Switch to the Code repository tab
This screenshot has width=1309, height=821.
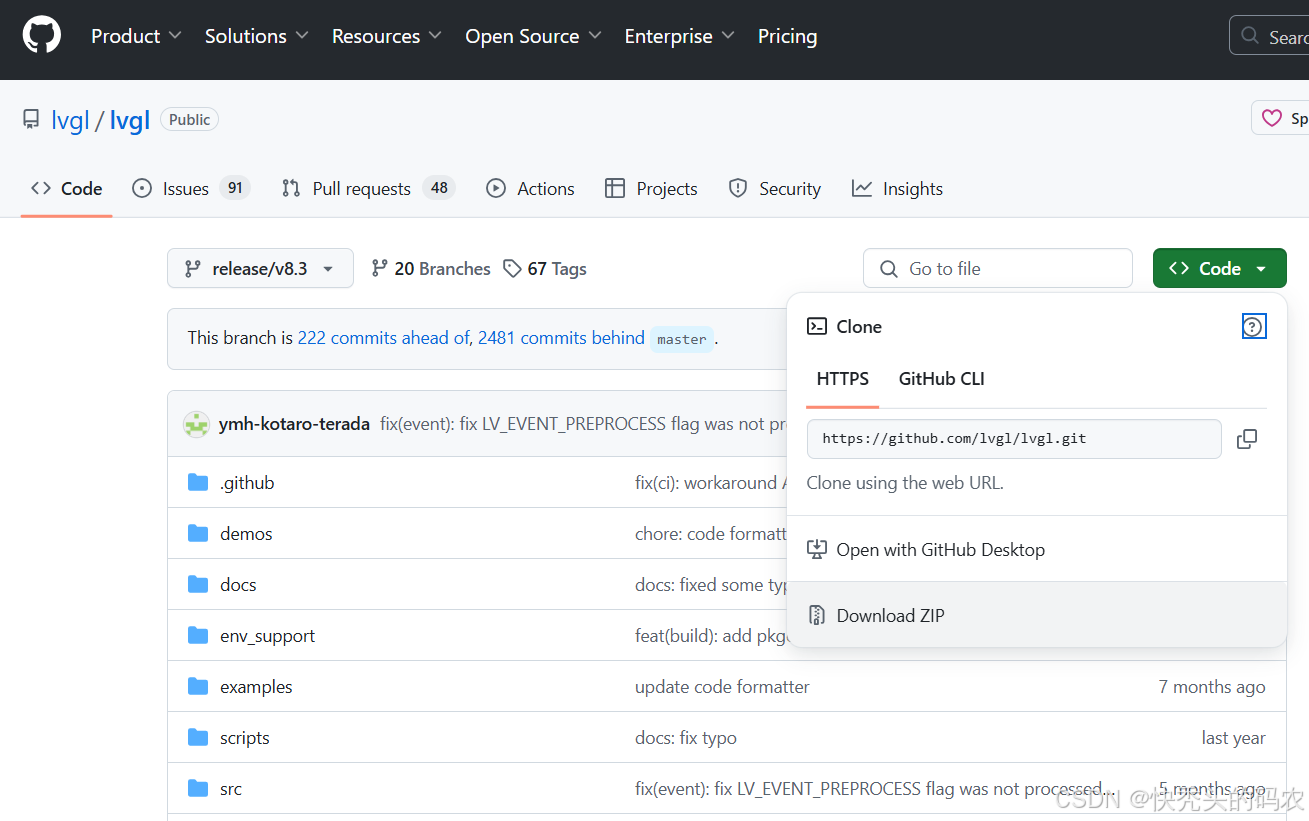66,189
